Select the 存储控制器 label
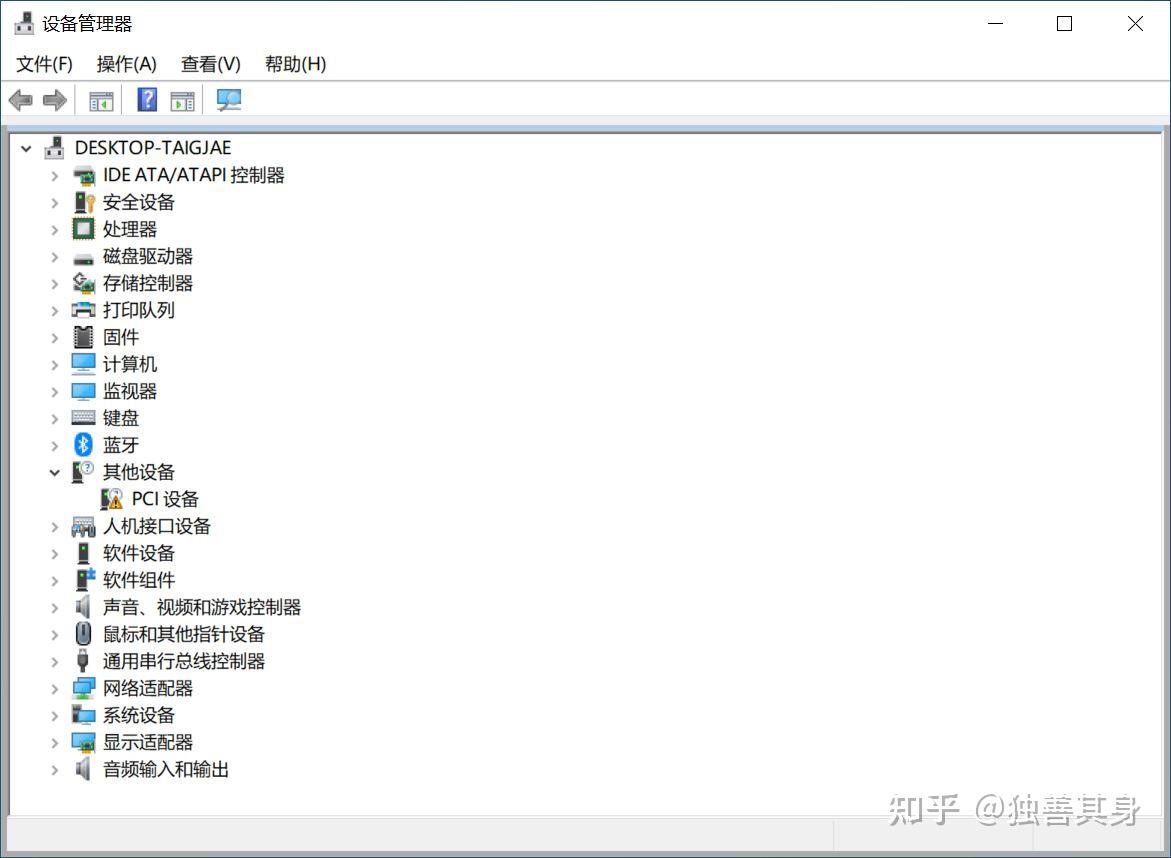This screenshot has width=1171, height=858. pos(148,284)
